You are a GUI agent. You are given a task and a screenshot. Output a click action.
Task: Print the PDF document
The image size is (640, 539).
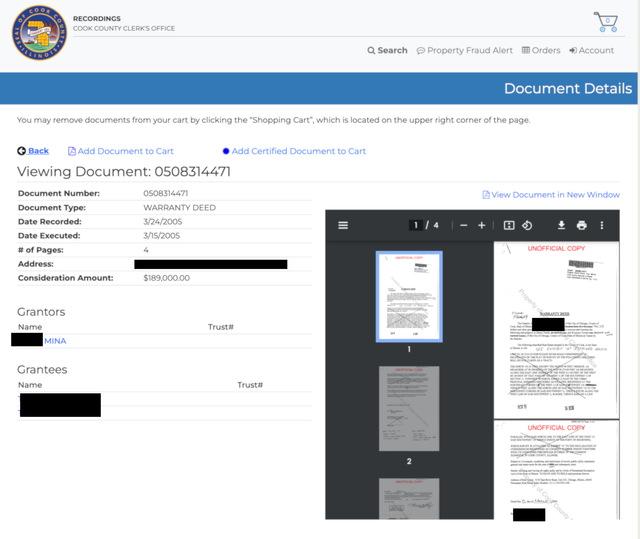pyautogui.click(x=582, y=225)
